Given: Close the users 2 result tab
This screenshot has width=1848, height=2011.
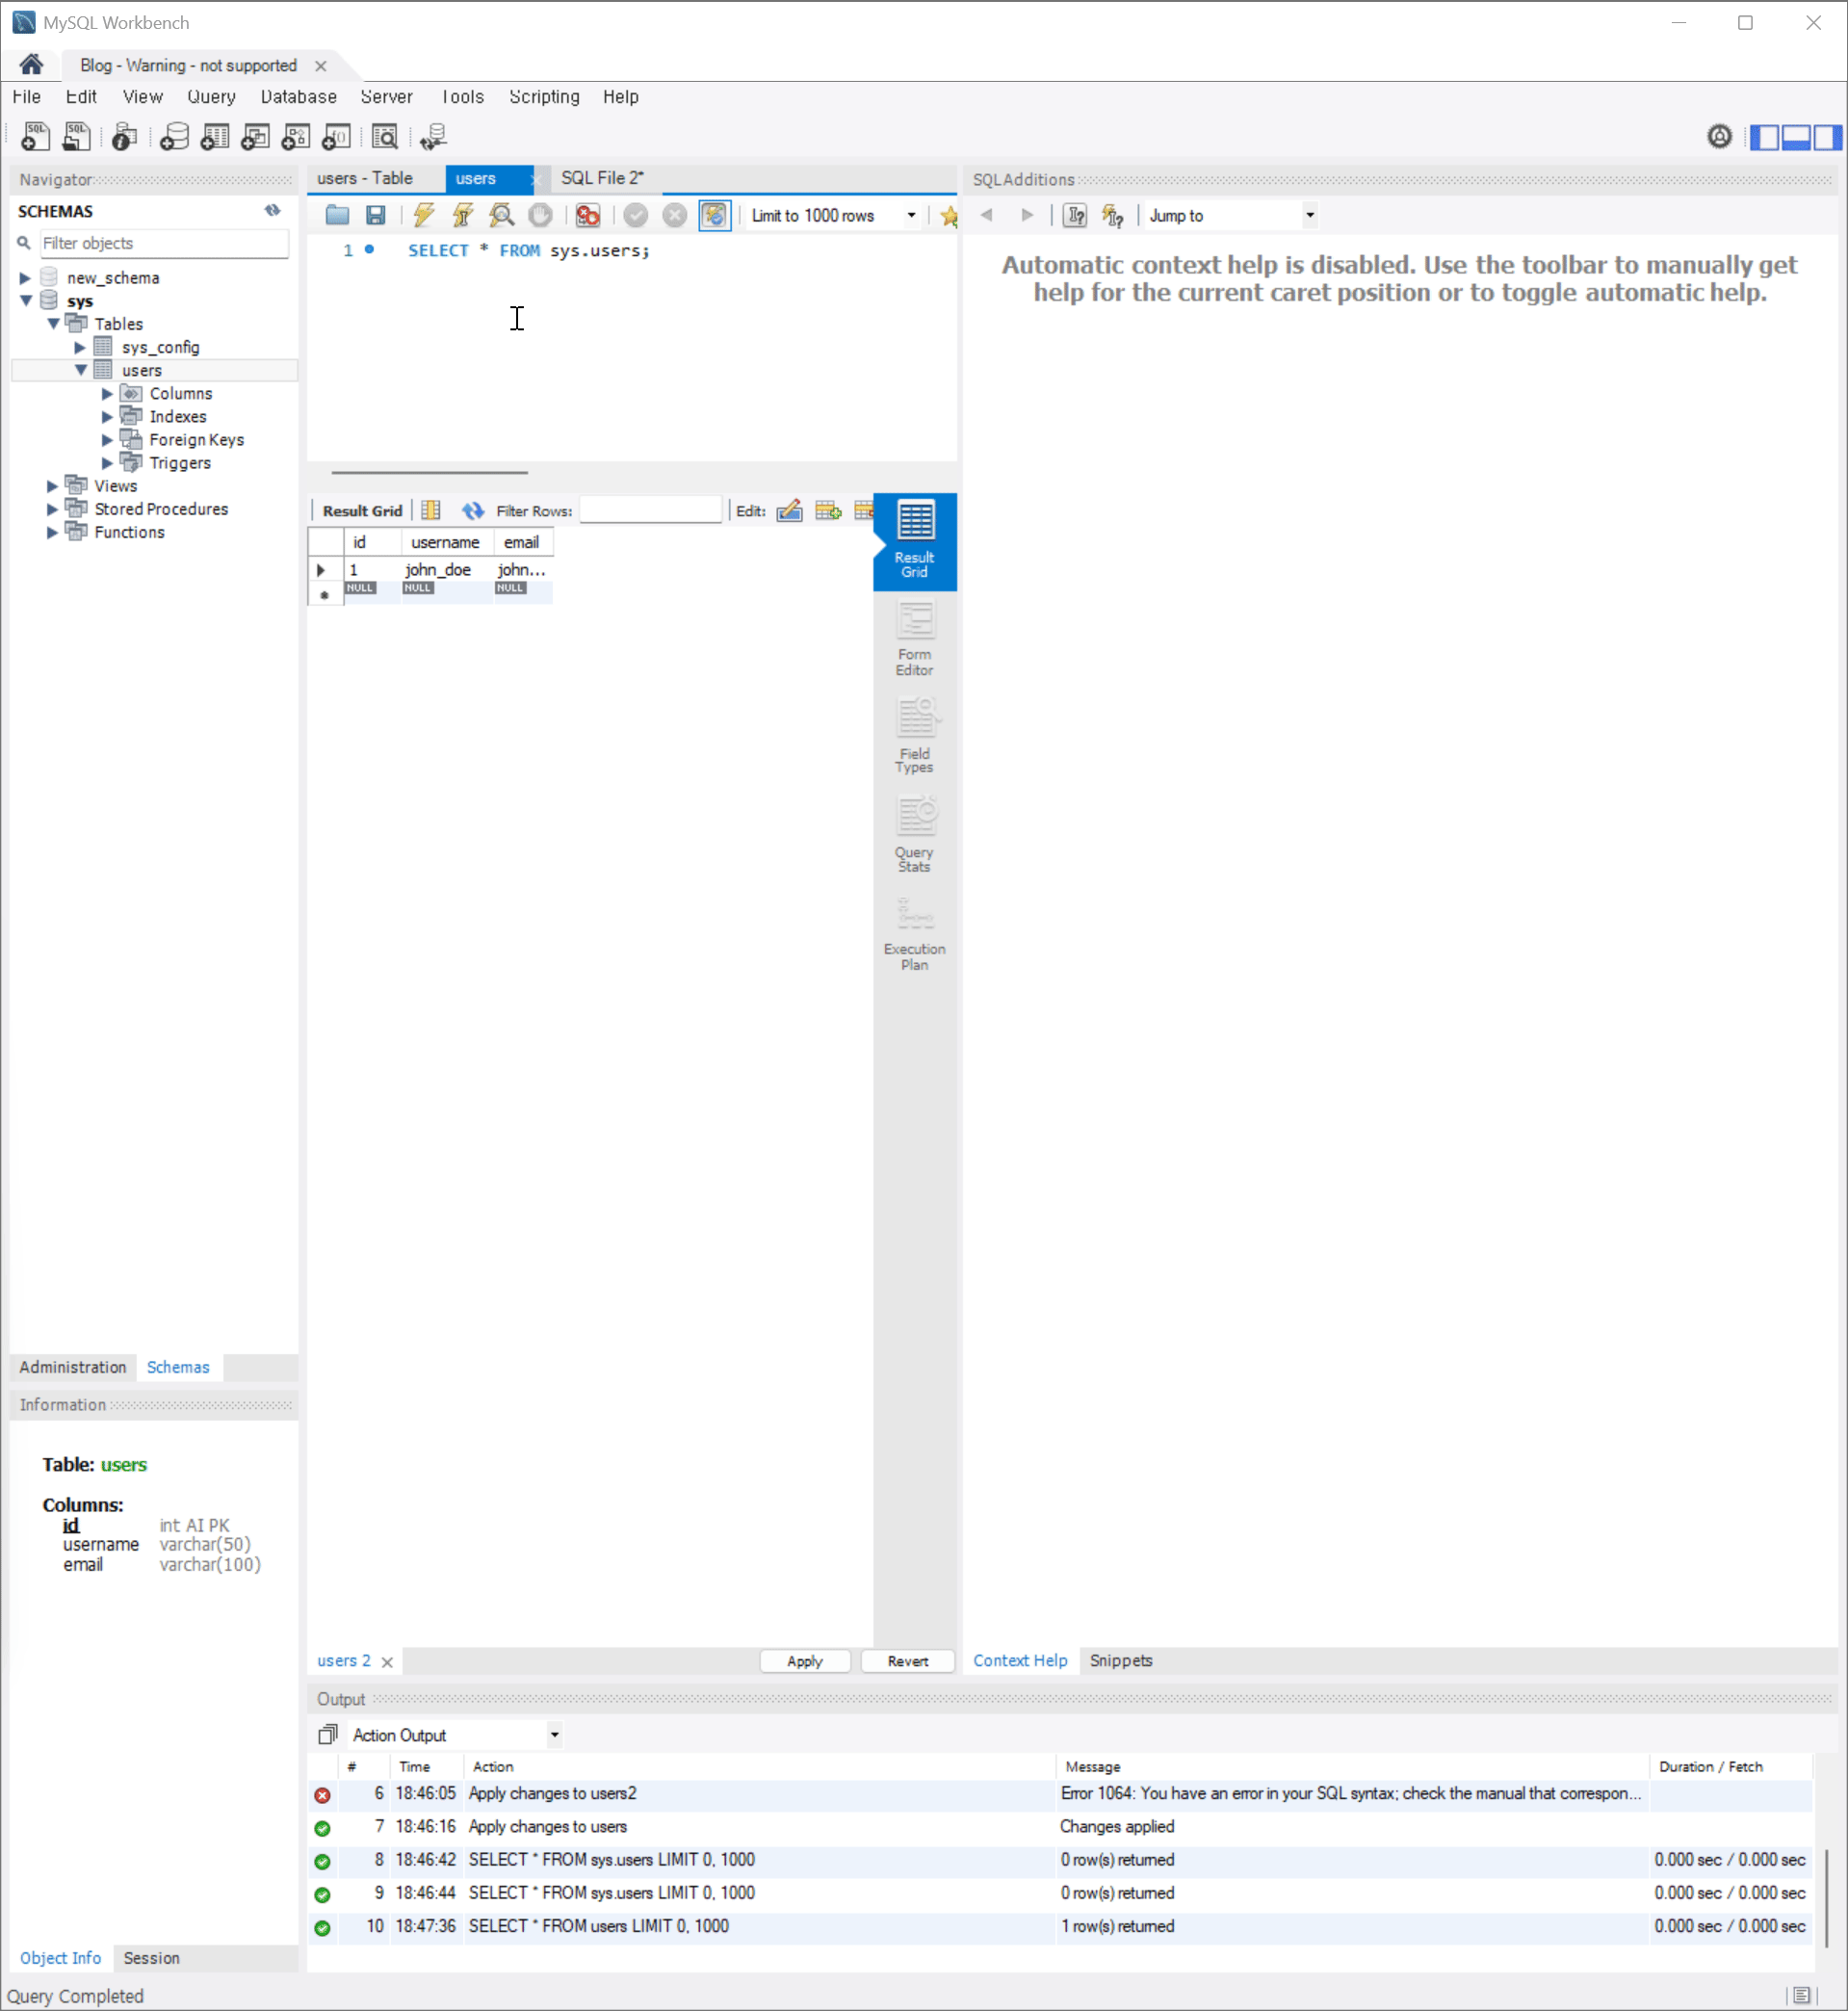Looking at the screenshot, I should (387, 1662).
